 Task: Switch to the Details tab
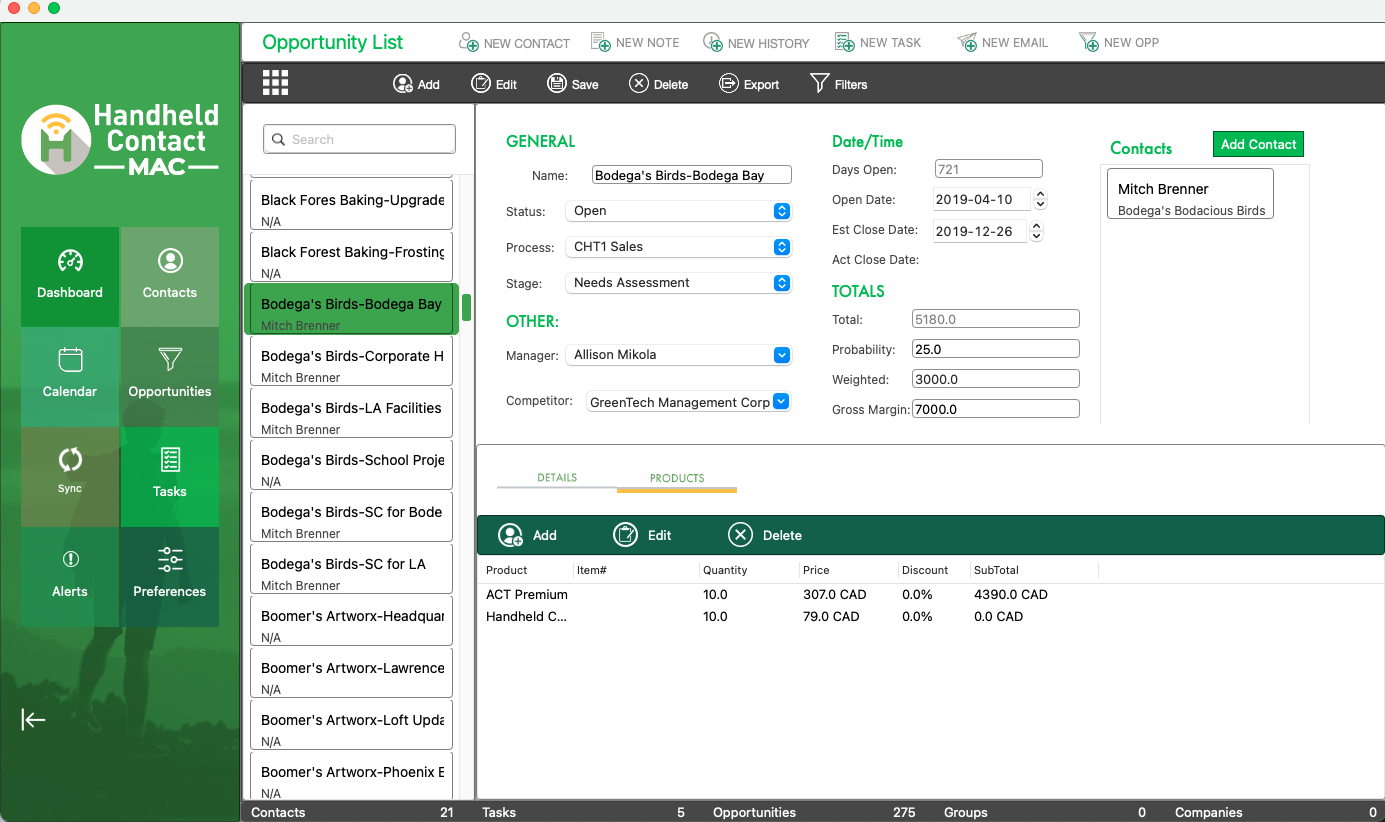pyautogui.click(x=557, y=478)
